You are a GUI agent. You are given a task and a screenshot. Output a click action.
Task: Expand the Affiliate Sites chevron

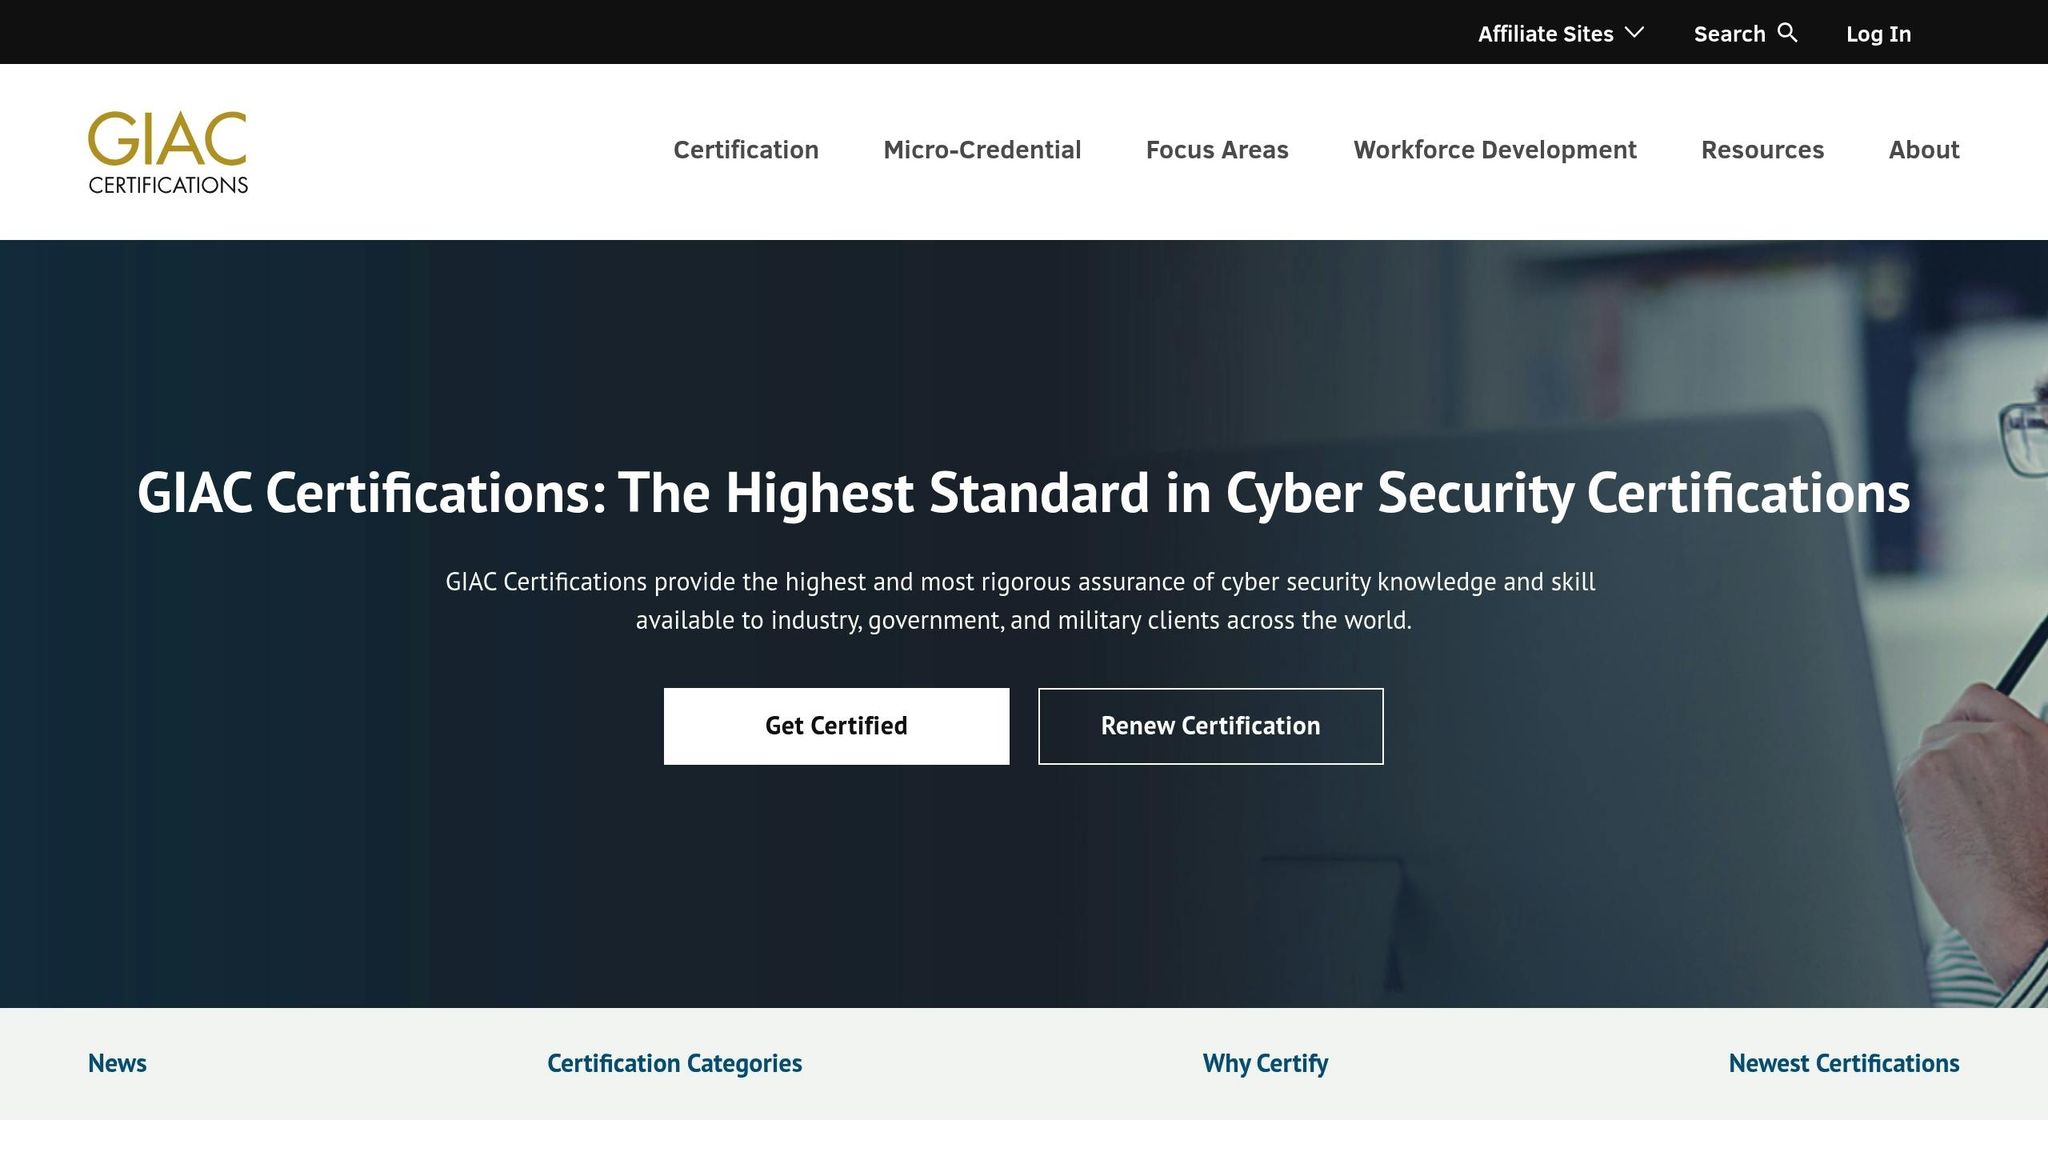click(1634, 33)
